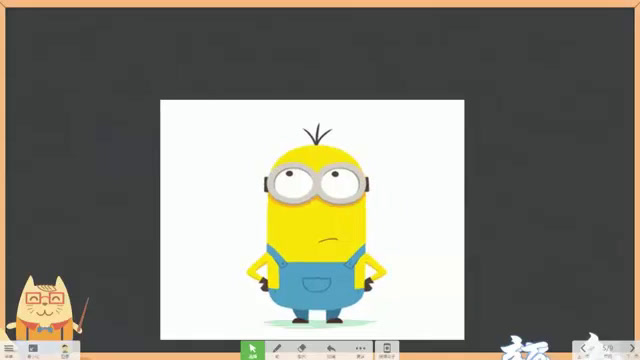Click empty blackboard area above the picture
This screenshot has width=640, height=360.
pos(312,53)
